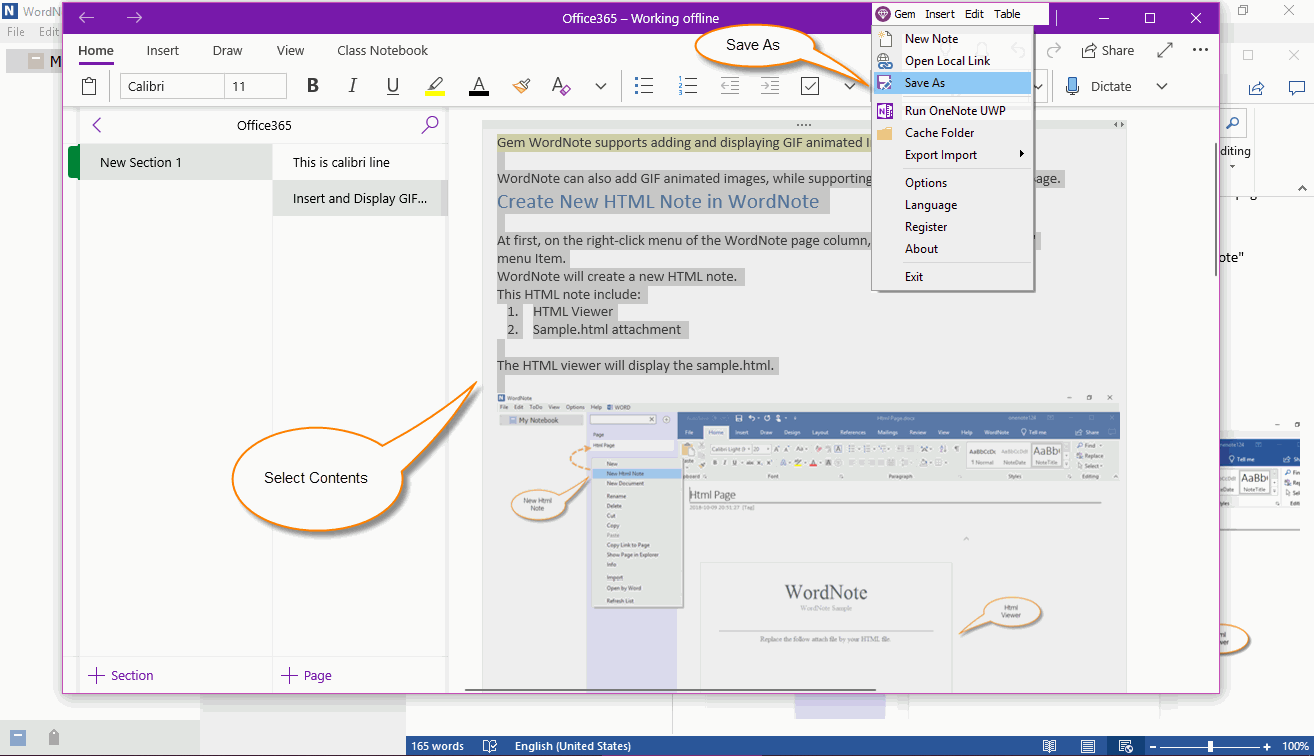Enter full screen mode with diagonal arrows
1314x756 pixels.
pos(1165,50)
